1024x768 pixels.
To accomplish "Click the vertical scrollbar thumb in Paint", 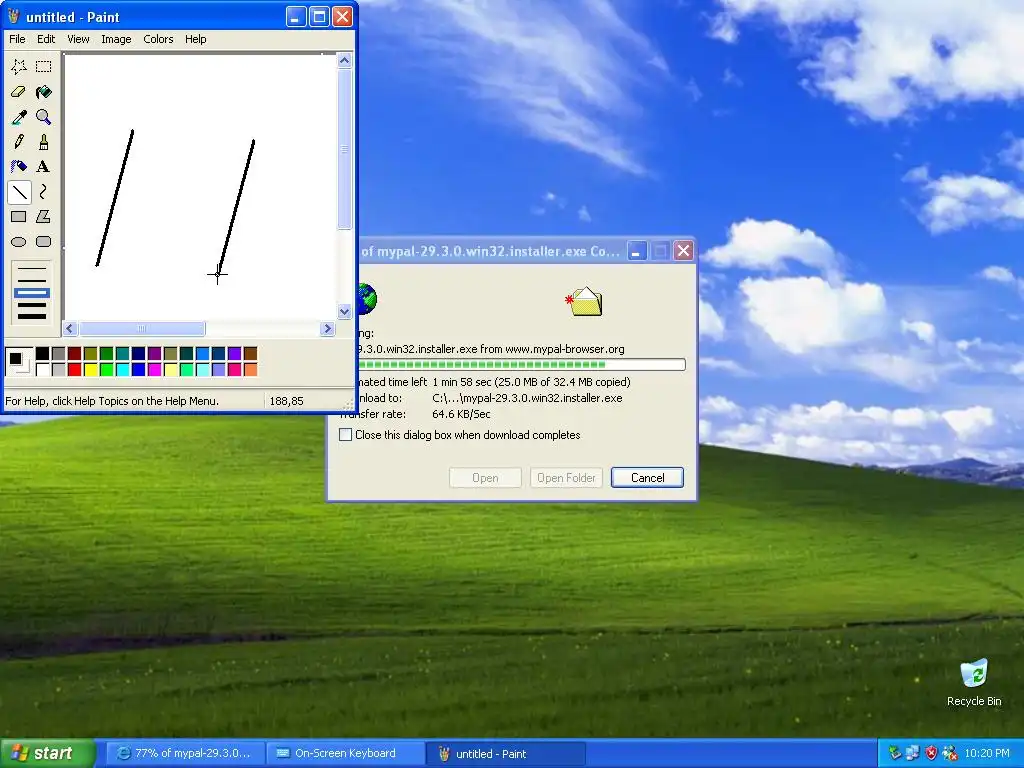I will 344,149.
